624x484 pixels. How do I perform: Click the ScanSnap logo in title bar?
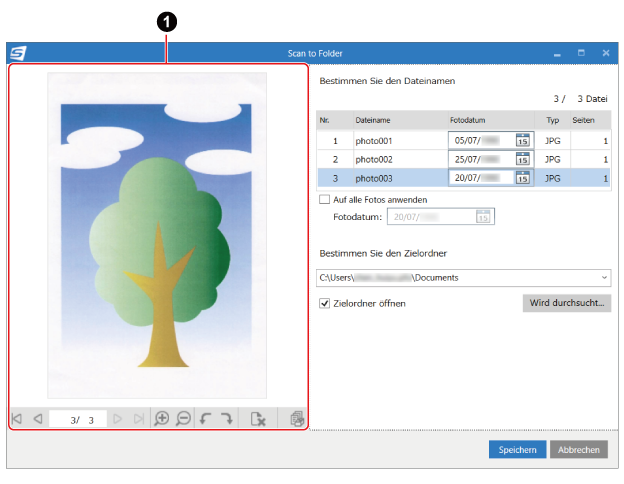tap(18, 53)
